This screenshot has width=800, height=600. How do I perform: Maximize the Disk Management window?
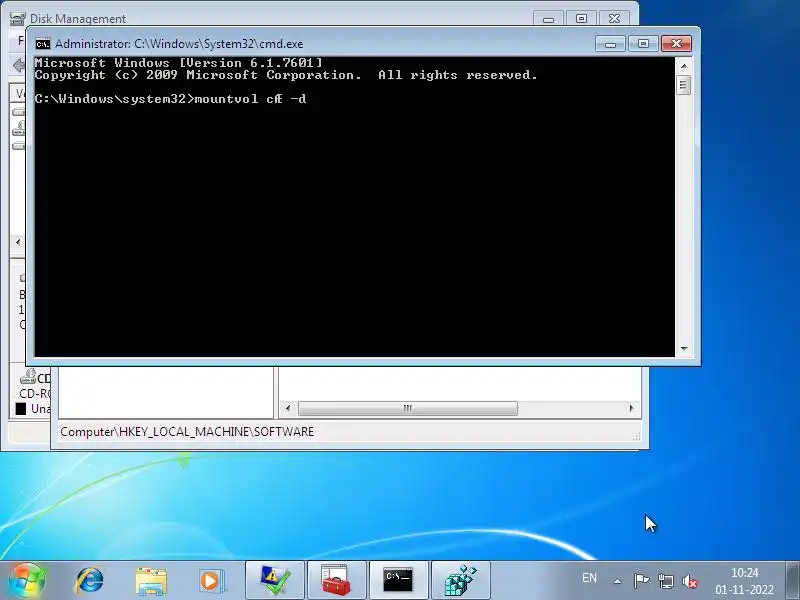(581, 19)
